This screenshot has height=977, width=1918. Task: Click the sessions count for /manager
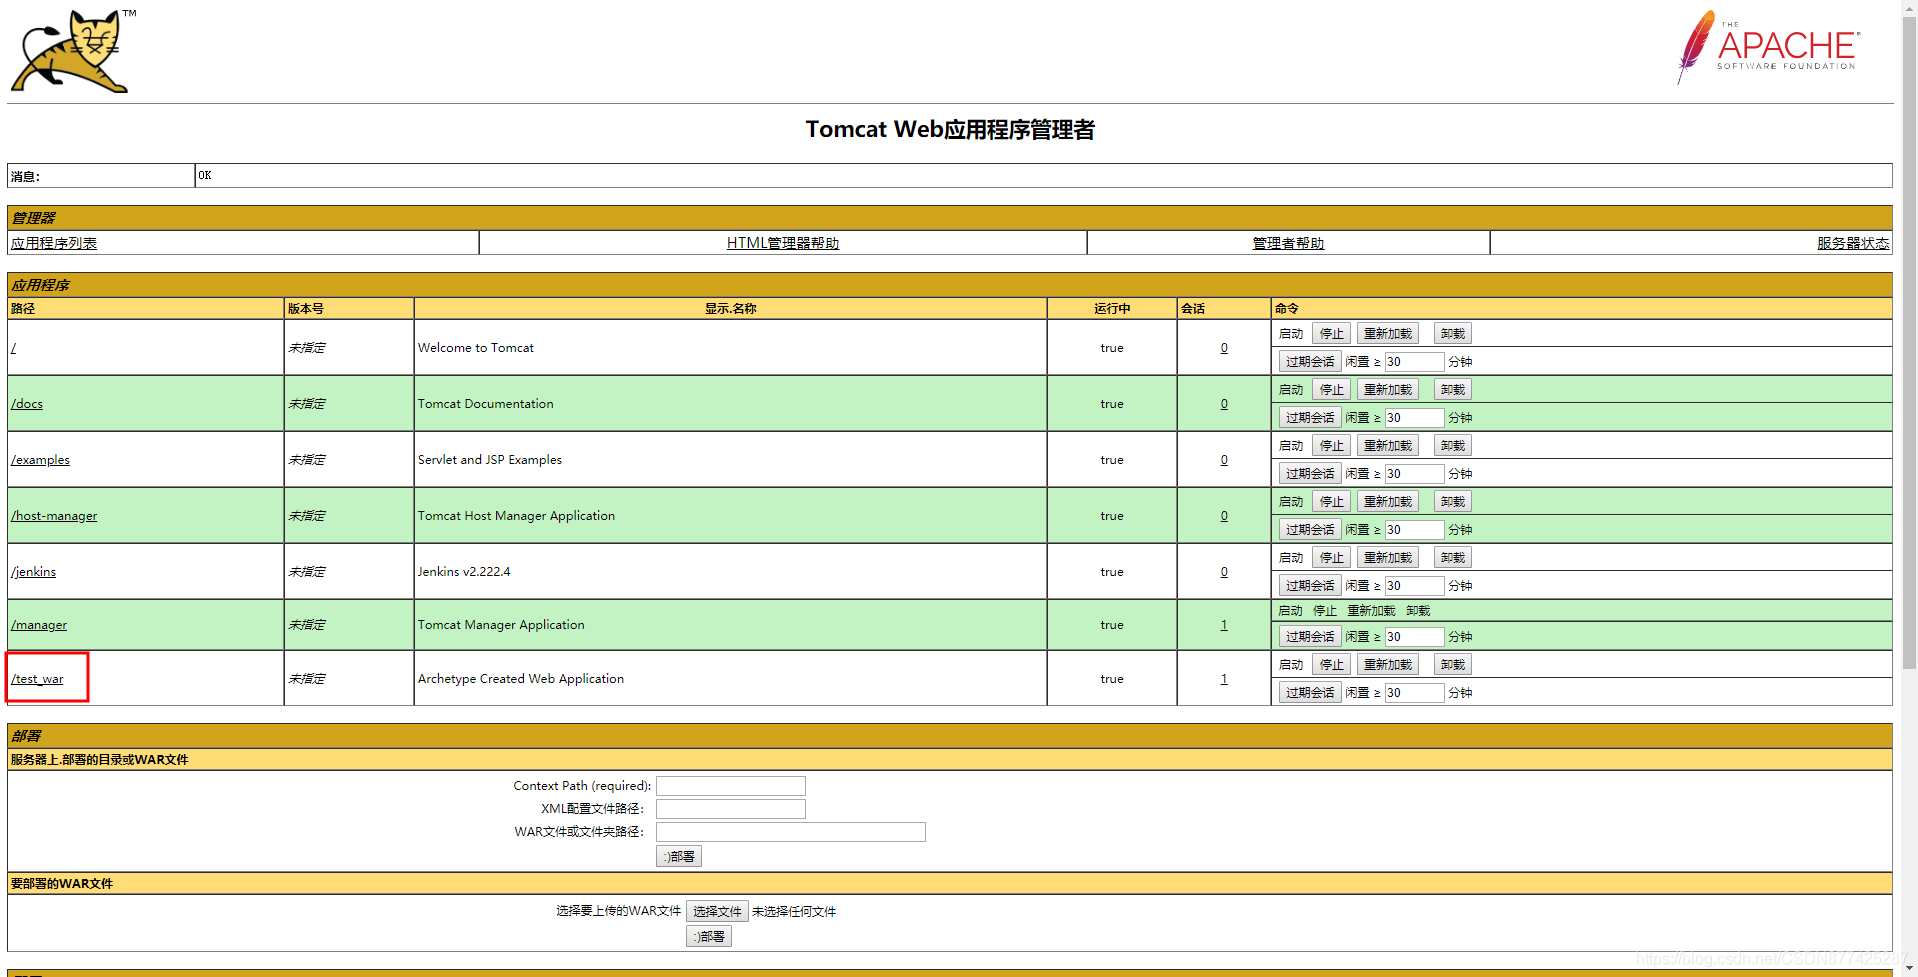(x=1224, y=625)
